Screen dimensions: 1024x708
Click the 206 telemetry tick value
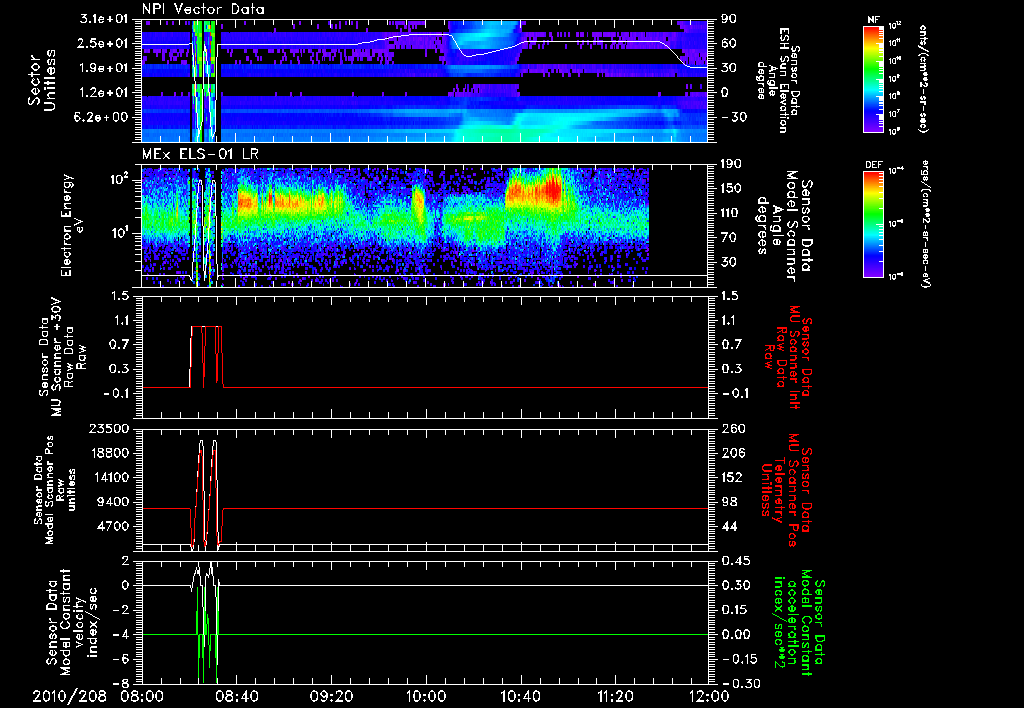(731, 453)
